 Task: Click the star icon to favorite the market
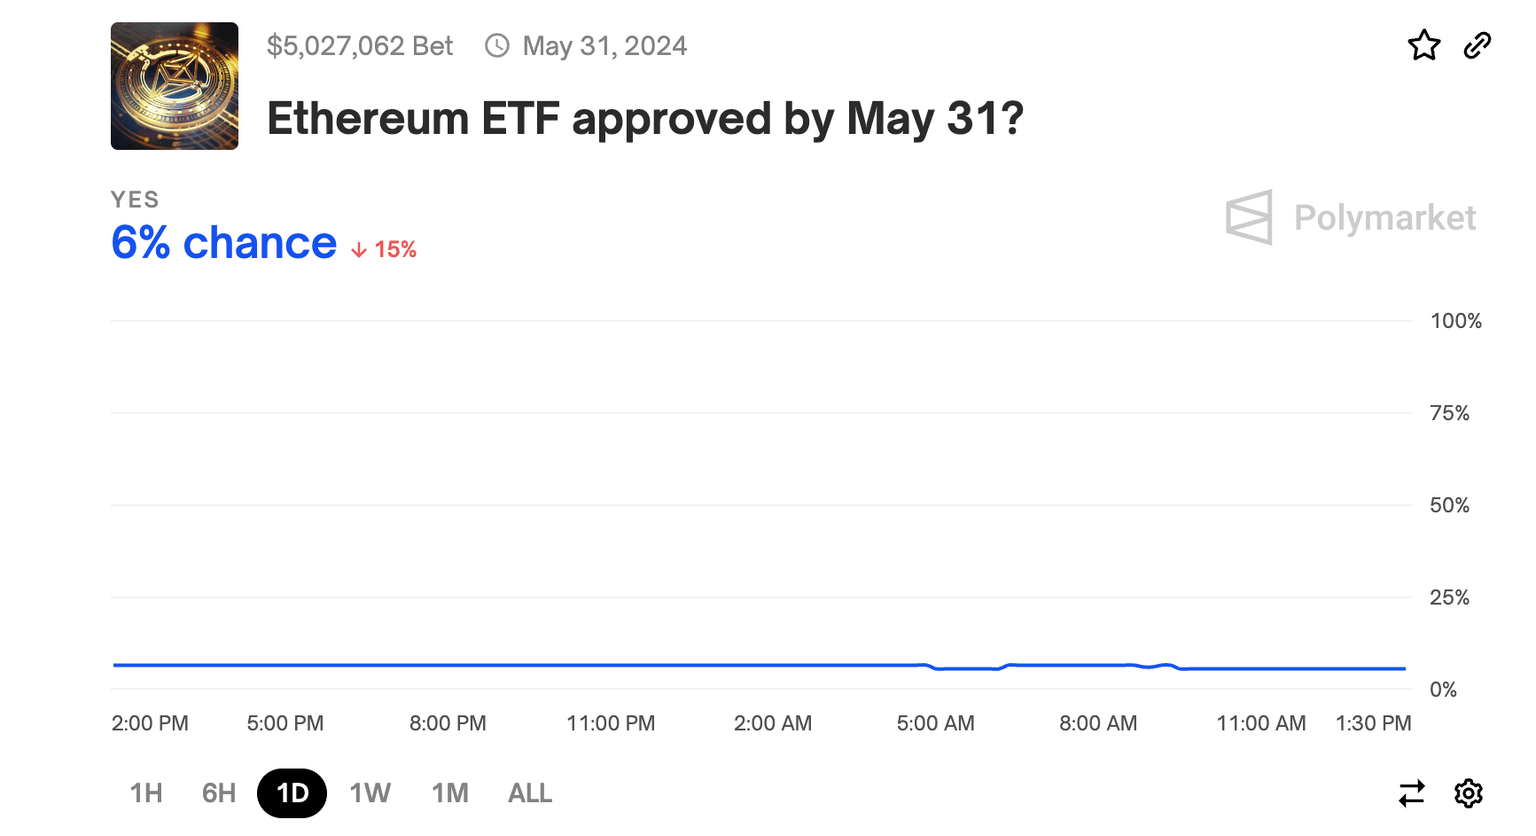(x=1424, y=45)
